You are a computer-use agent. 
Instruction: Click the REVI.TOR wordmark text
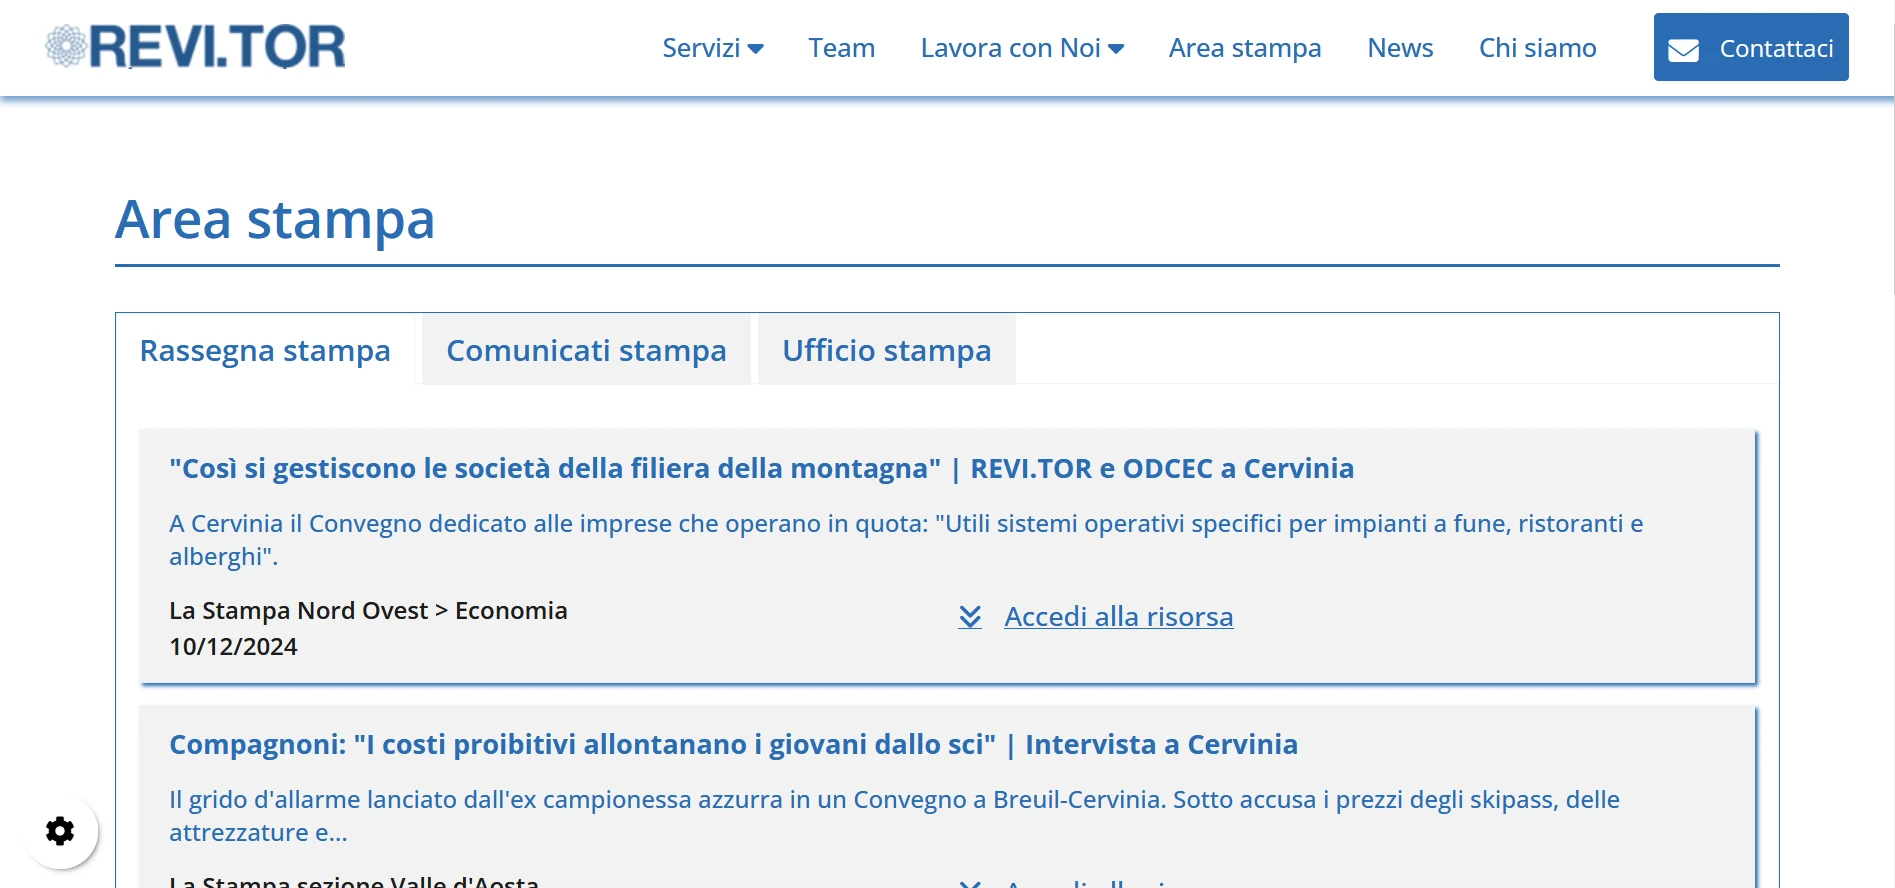[x=217, y=47]
